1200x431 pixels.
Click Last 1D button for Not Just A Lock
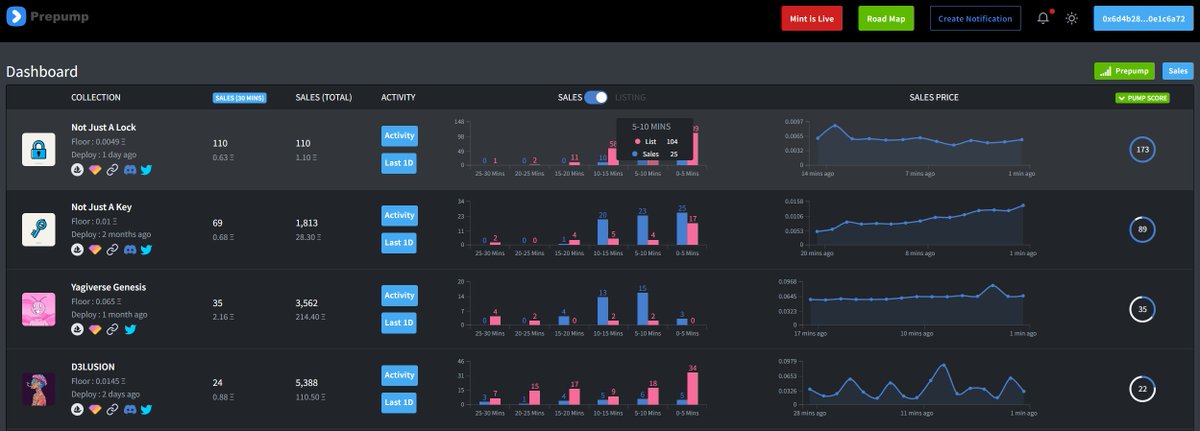click(x=399, y=163)
